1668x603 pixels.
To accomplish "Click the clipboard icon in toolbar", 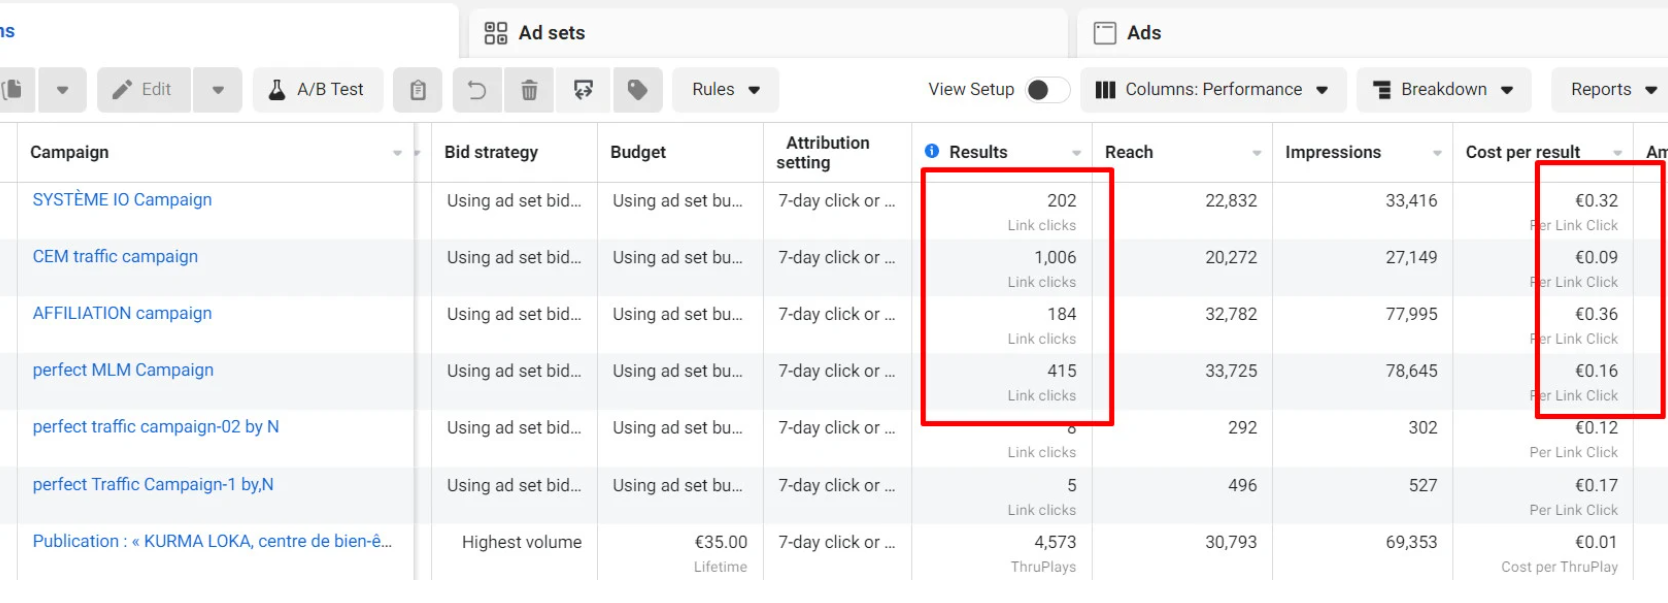I will tap(418, 90).
